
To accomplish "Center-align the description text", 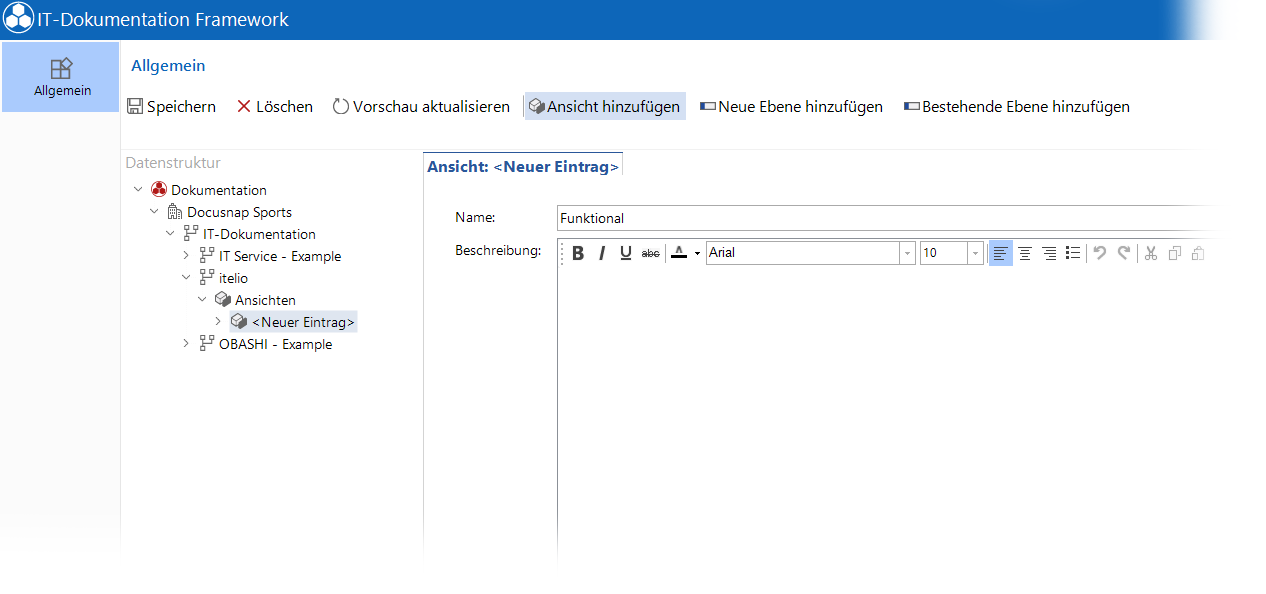I will 1025,253.
